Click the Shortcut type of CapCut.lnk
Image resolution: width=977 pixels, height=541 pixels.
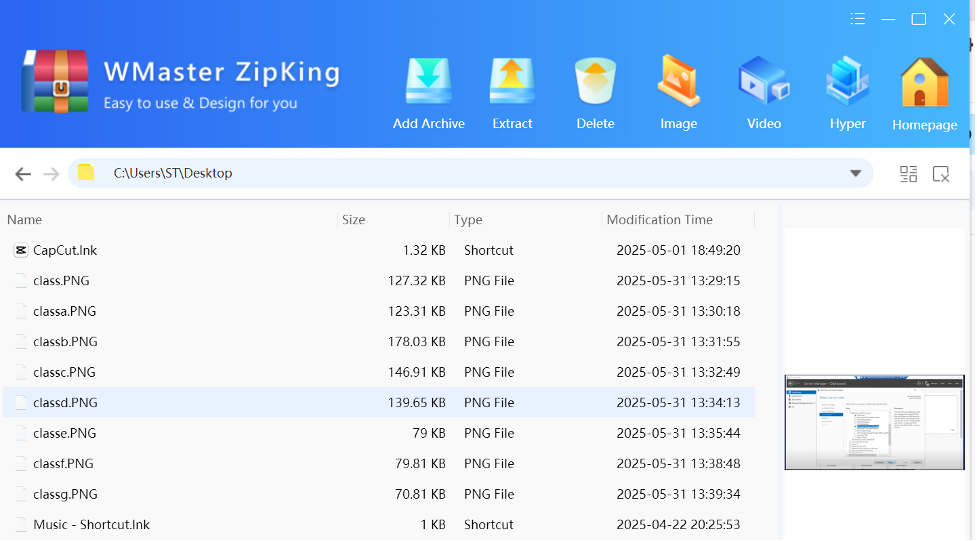tap(488, 251)
